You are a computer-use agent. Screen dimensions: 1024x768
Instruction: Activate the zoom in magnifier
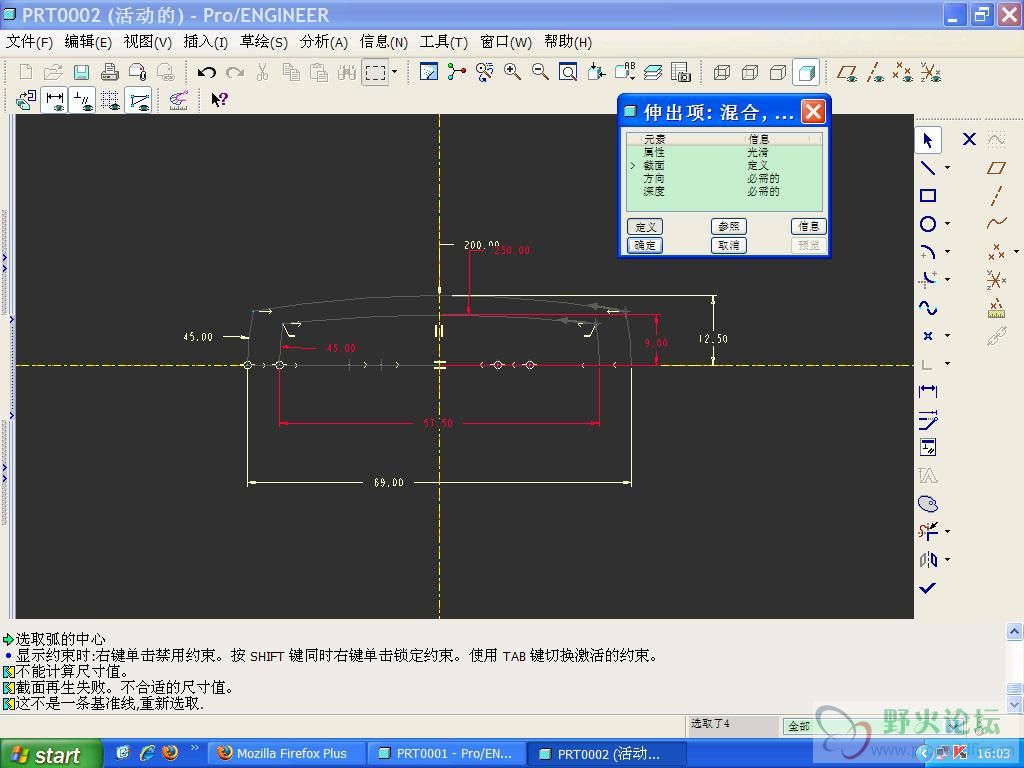tap(513, 72)
